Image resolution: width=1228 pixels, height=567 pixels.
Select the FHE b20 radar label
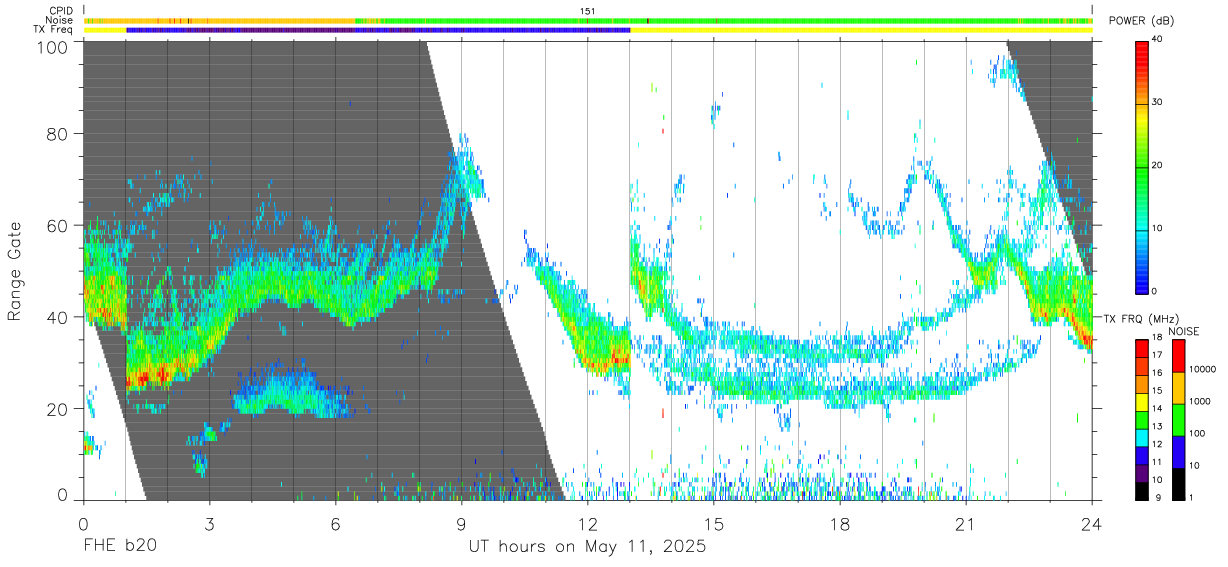click(x=119, y=547)
